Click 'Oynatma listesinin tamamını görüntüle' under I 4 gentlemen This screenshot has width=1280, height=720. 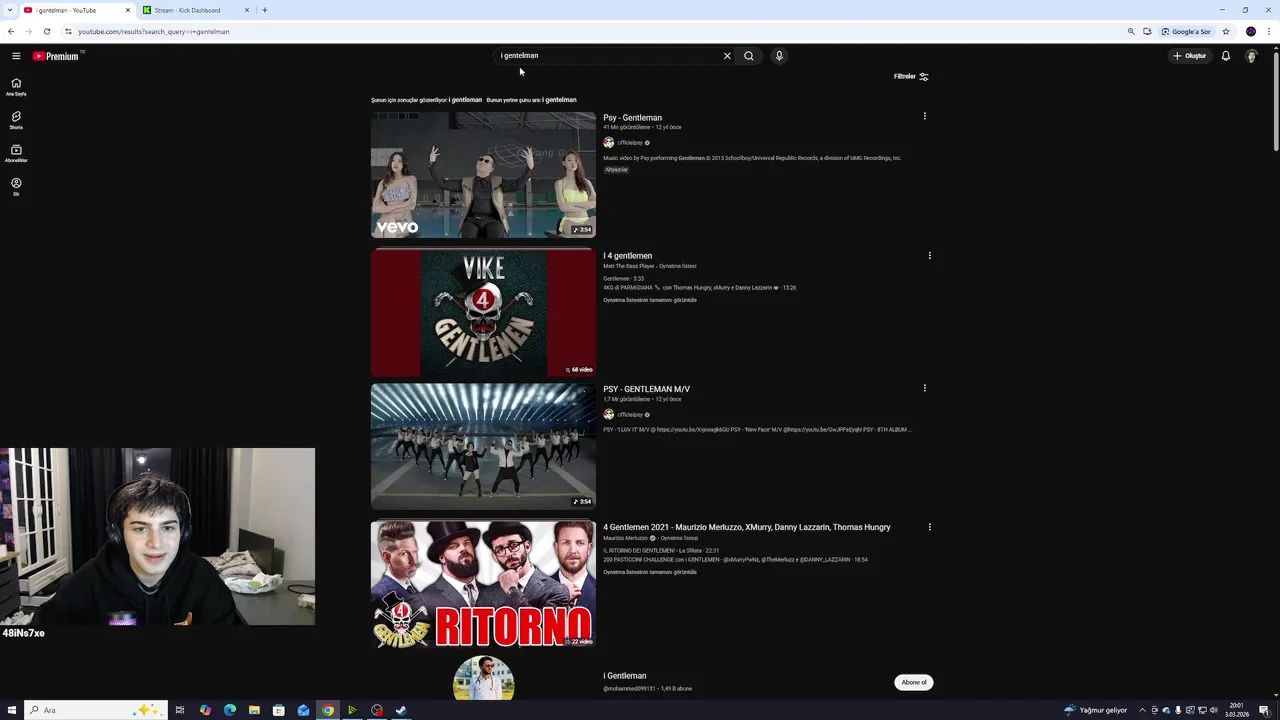point(650,300)
